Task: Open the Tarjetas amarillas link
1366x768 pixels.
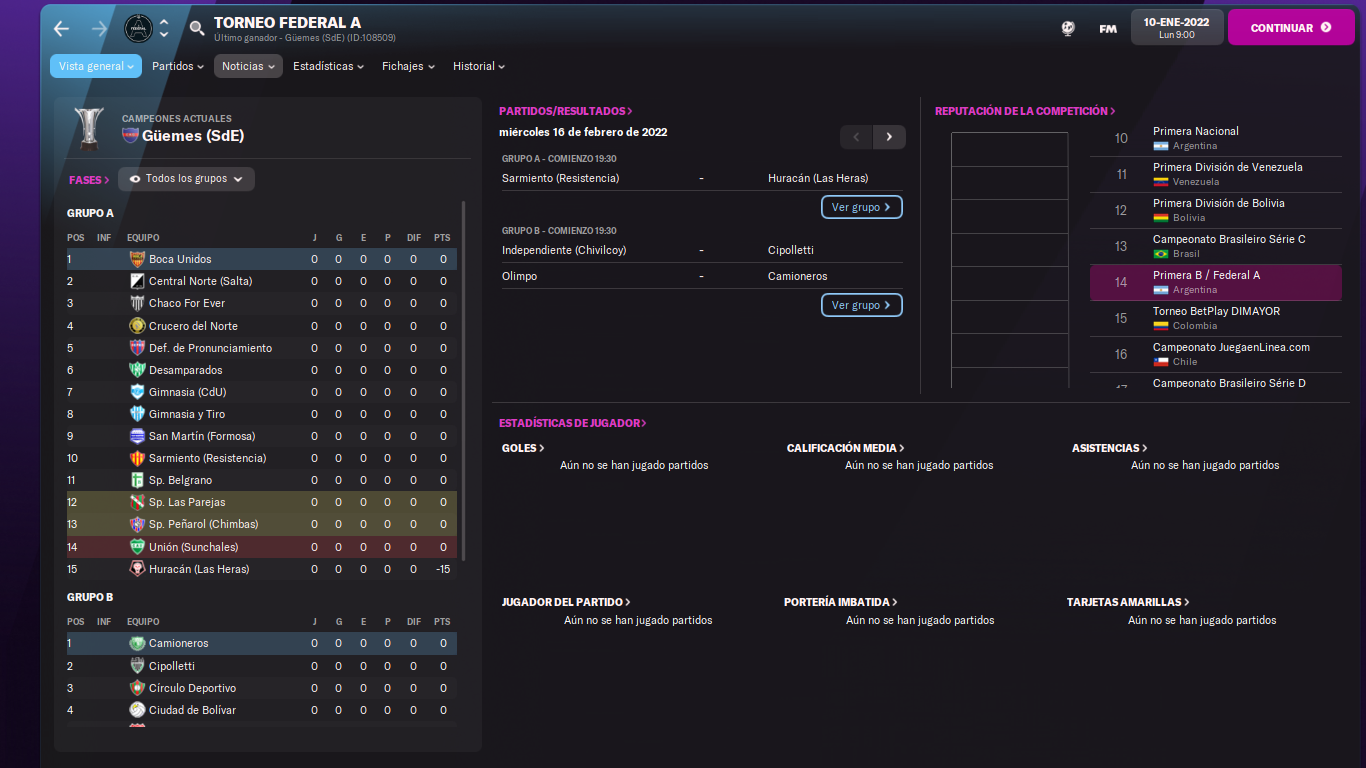Action: [1128, 602]
